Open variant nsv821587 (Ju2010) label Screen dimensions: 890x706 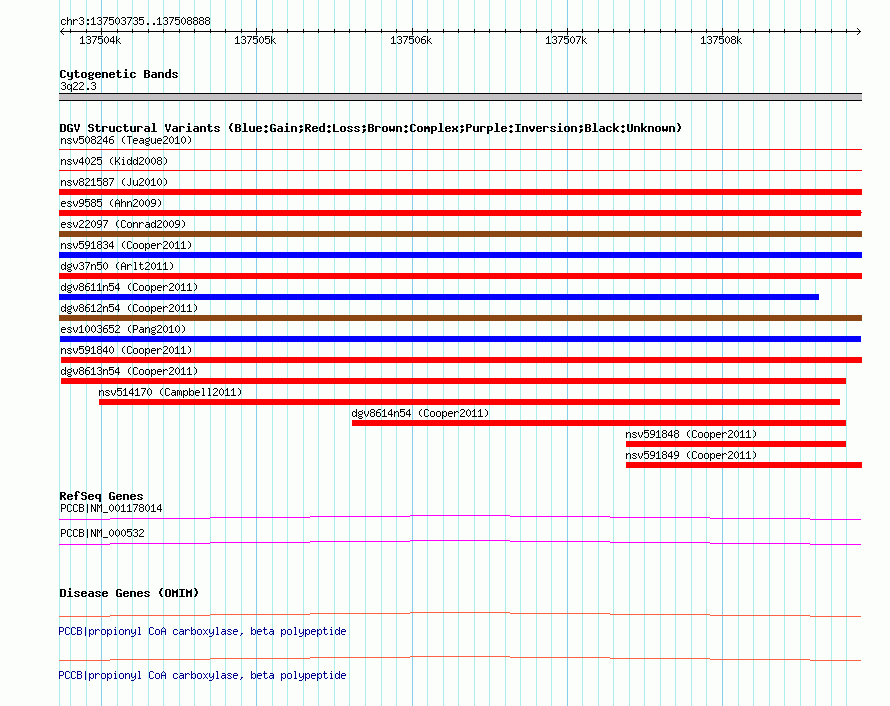114,182
